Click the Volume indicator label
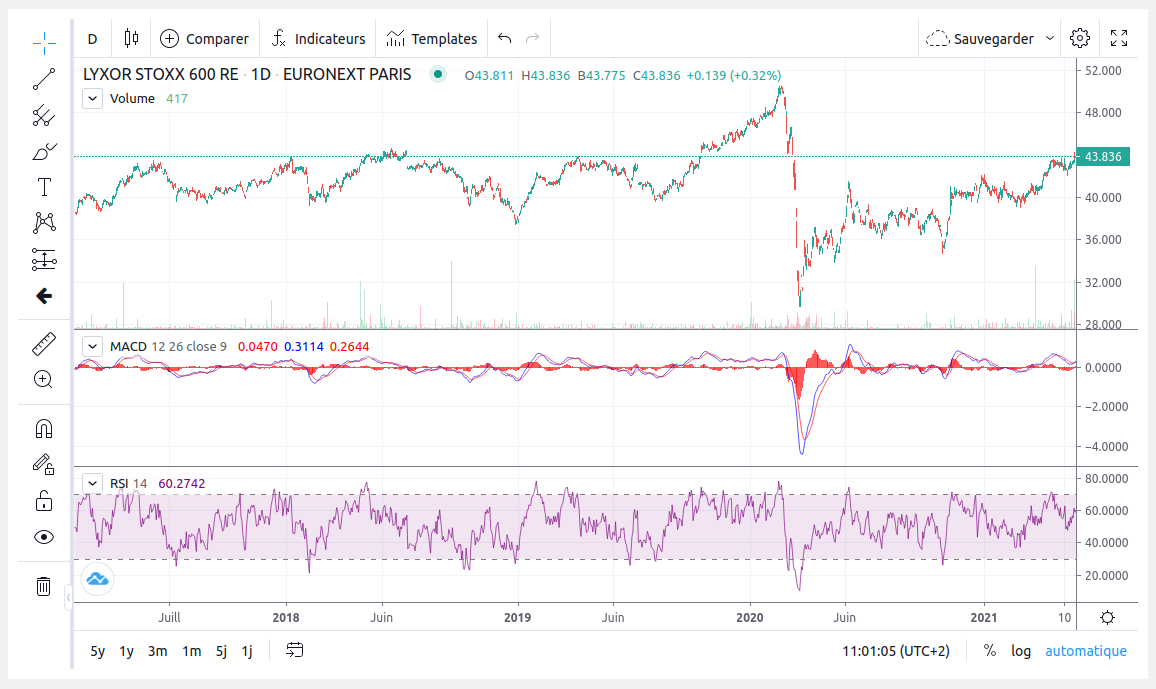Screen dimensions: 1156x689 pyautogui.click(x=132, y=99)
